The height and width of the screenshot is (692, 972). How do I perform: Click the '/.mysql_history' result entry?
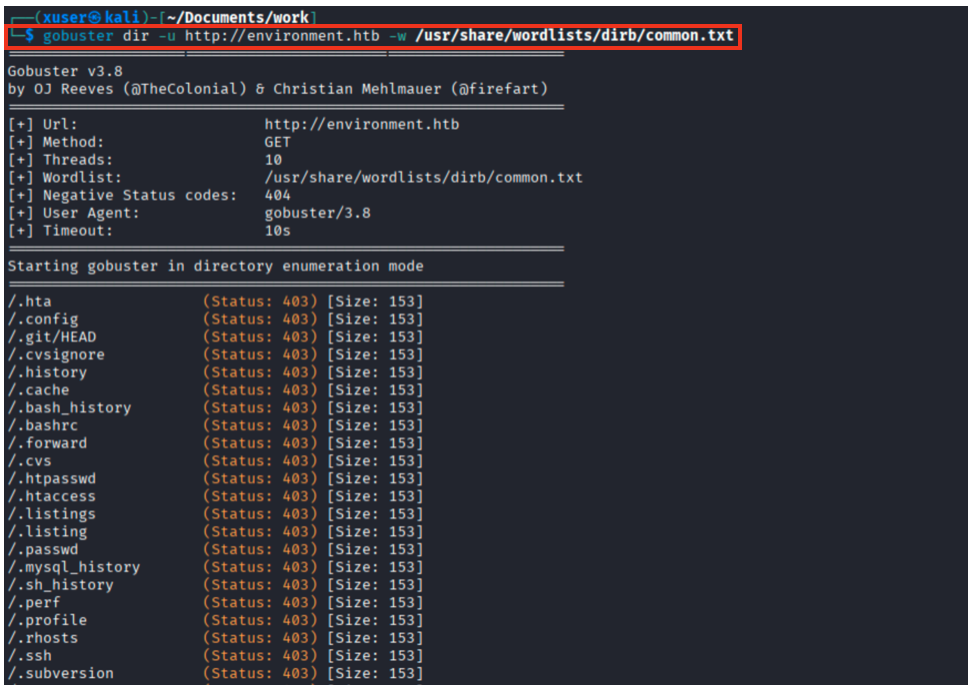click(x=74, y=567)
